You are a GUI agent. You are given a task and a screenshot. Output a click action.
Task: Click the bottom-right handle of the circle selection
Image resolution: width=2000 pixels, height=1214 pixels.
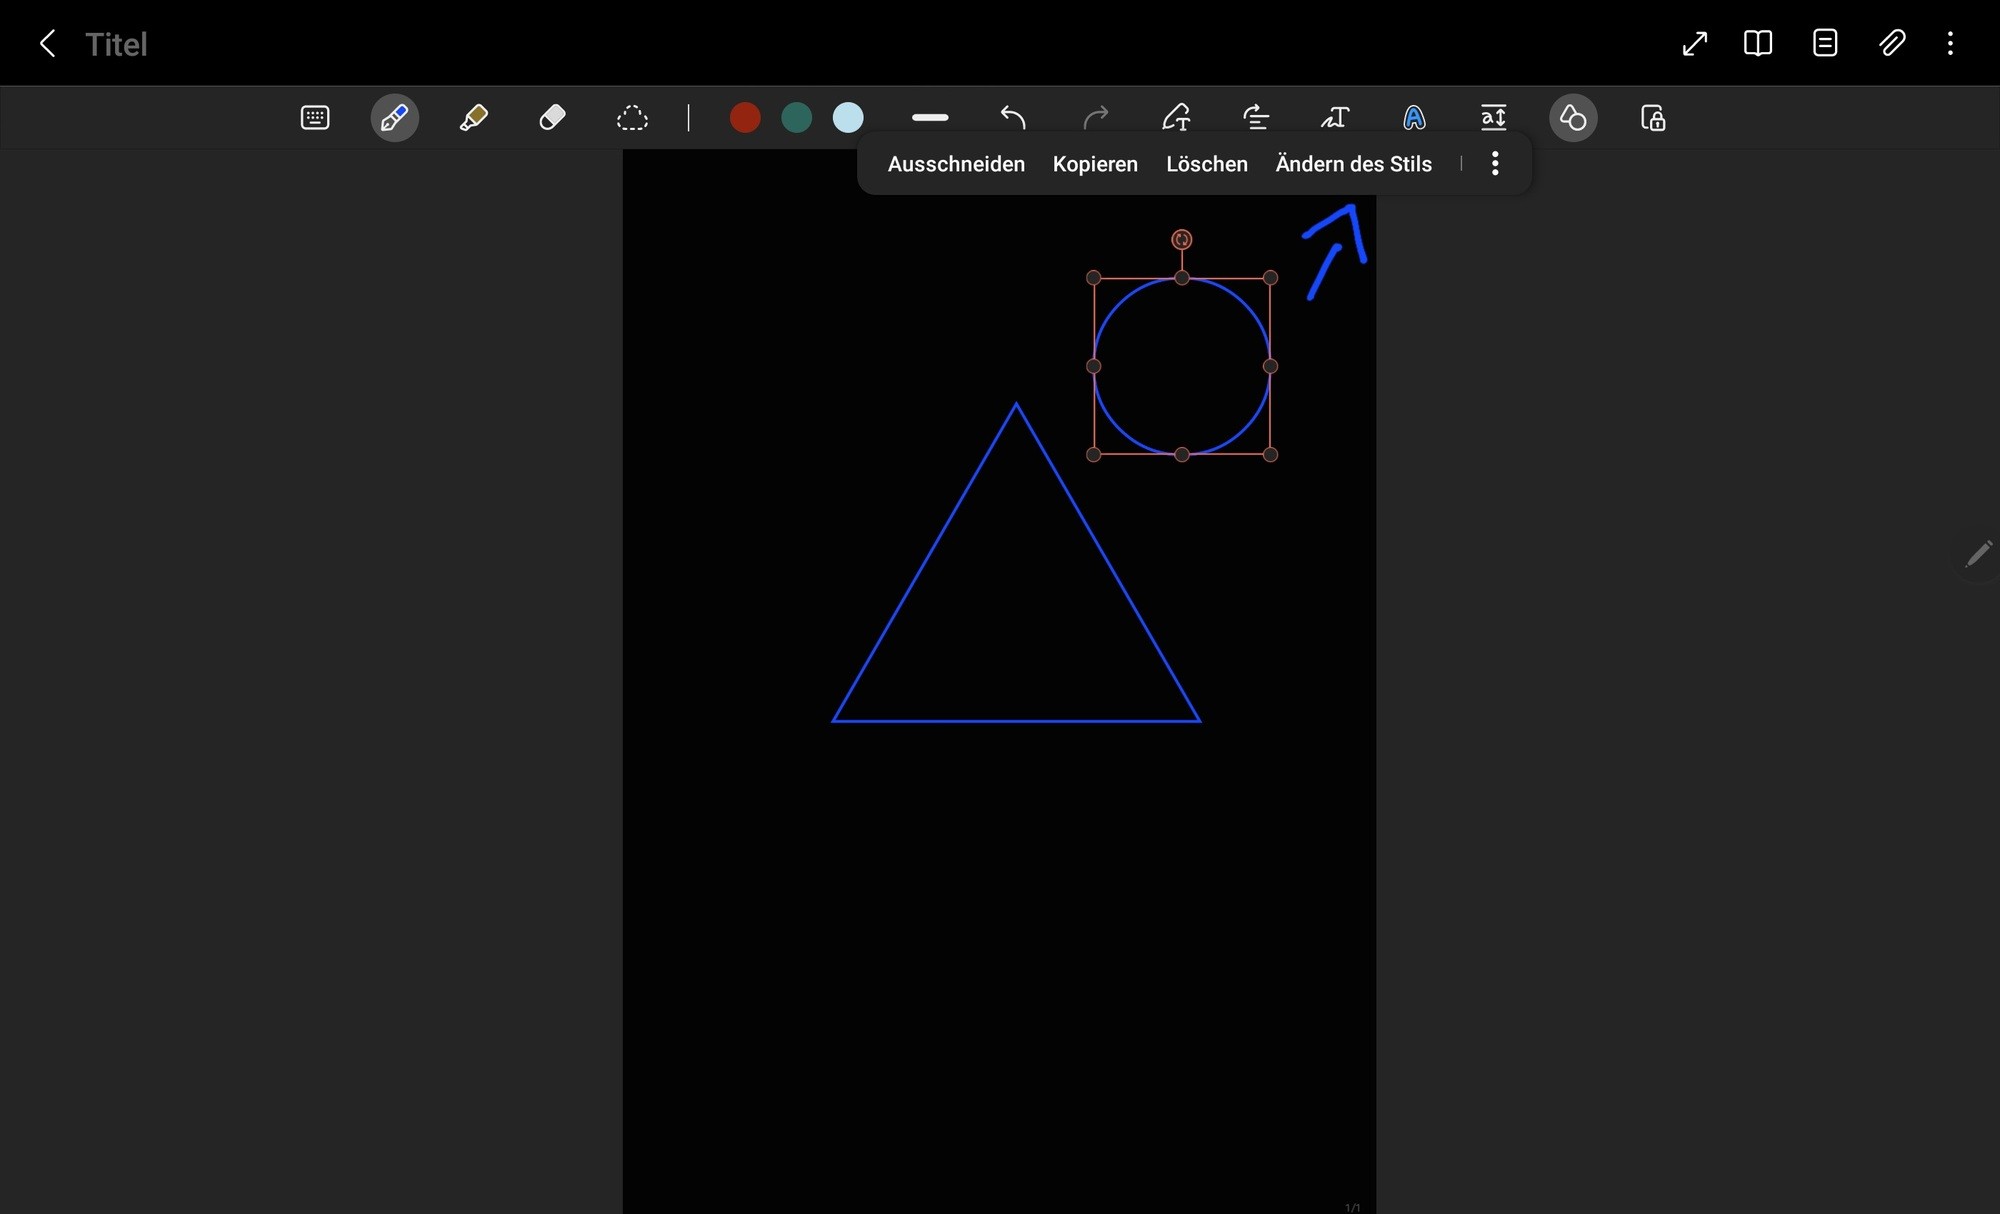pos(1271,455)
